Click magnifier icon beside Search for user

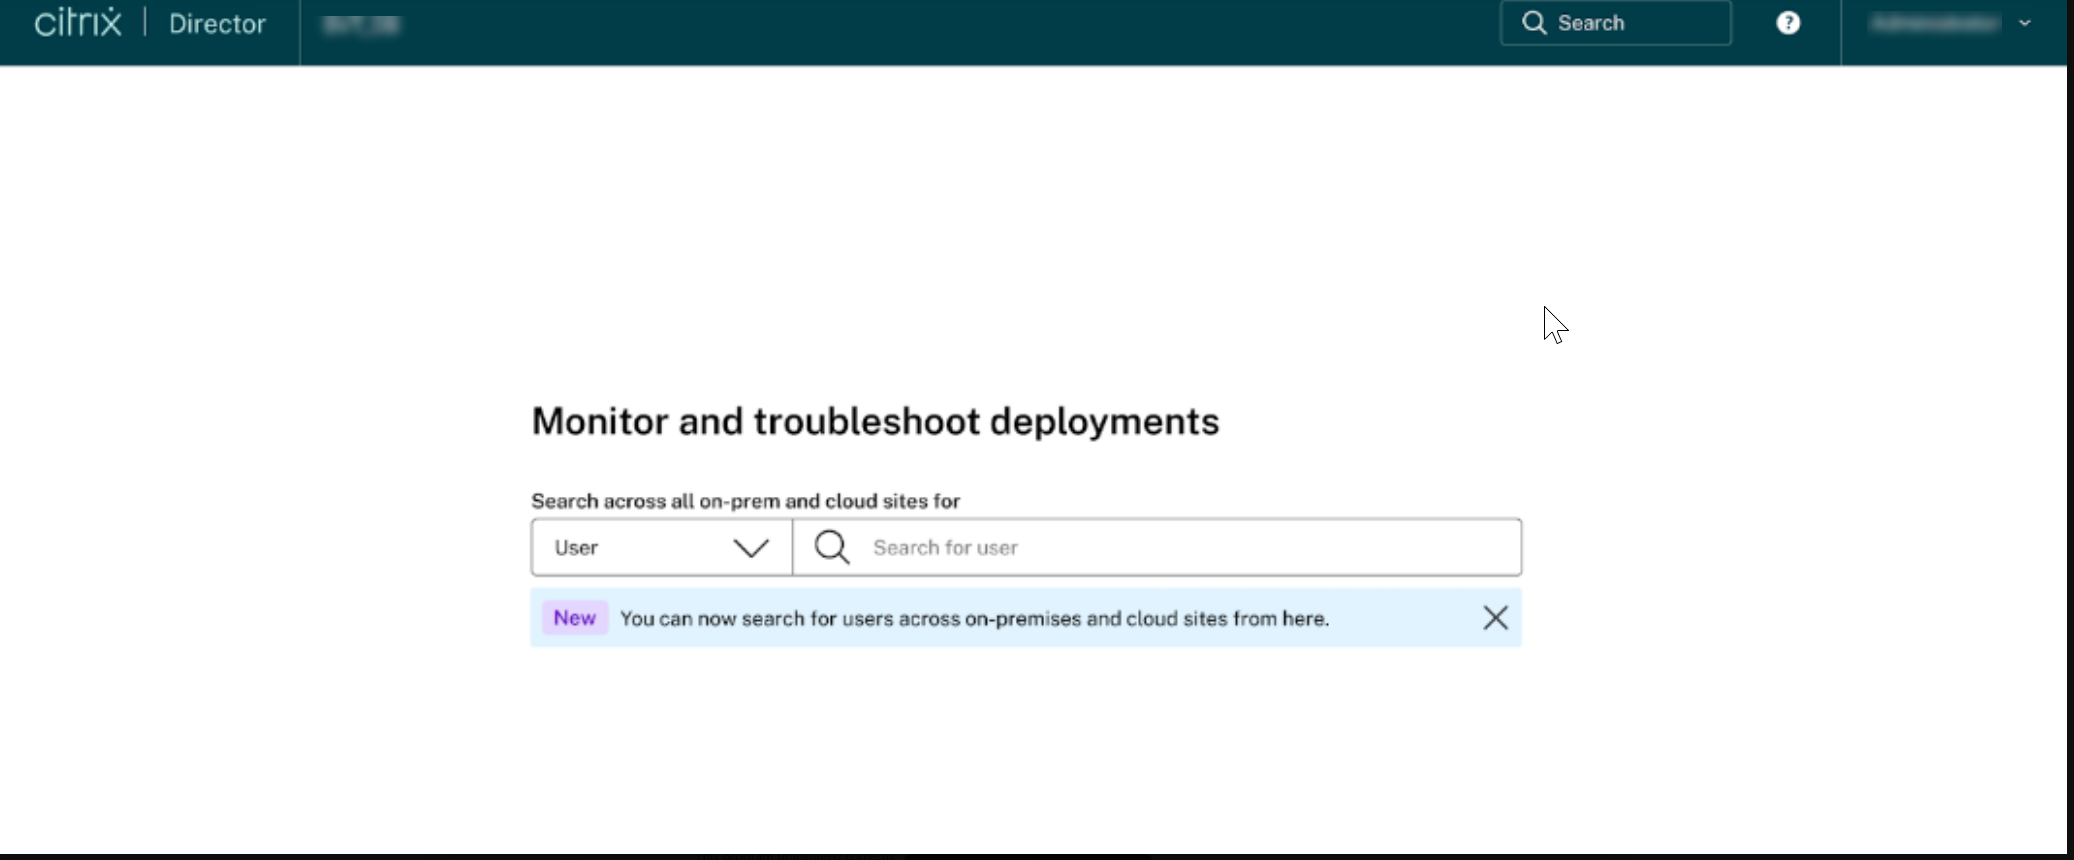(x=832, y=548)
